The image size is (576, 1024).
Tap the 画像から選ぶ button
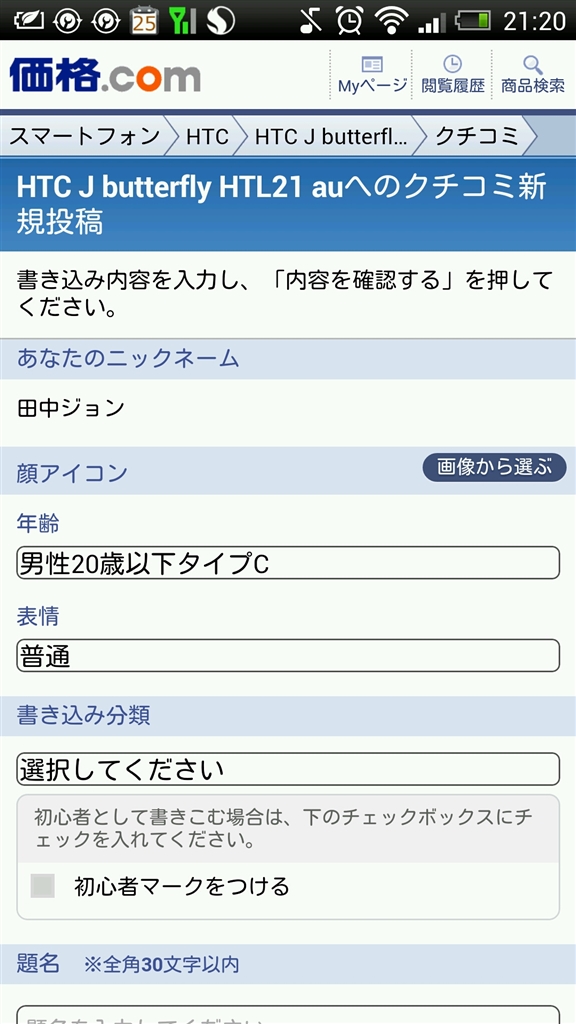click(x=494, y=468)
